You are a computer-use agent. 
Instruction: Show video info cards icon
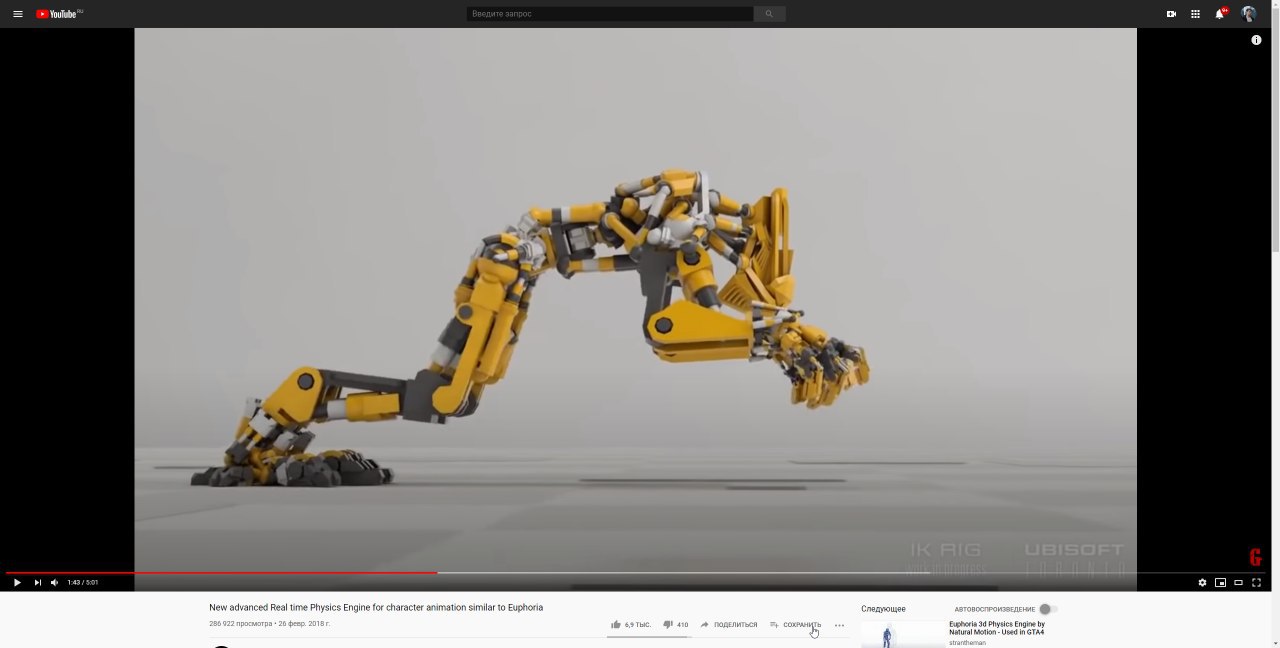point(1256,40)
